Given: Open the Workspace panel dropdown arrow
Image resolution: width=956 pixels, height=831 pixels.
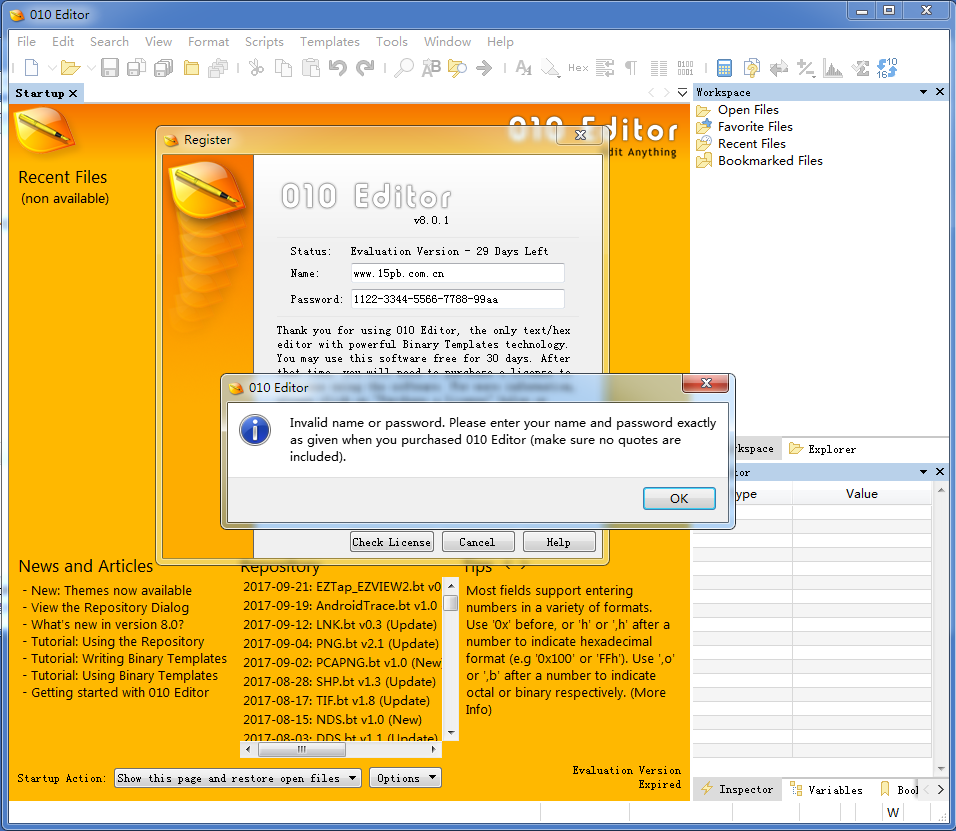Looking at the screenshot, I should click(923, 91).
